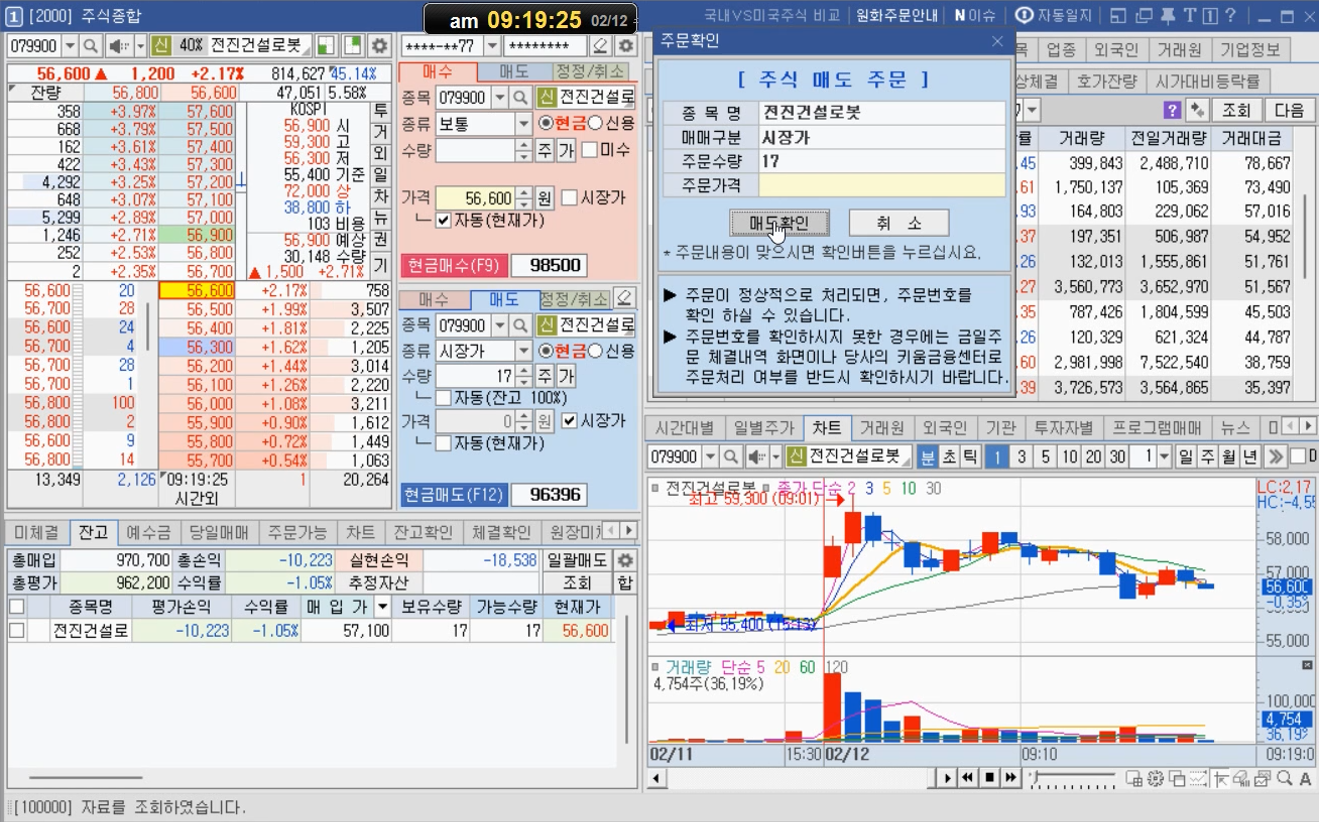Open account number dropdown ****-**77
The image size is (1319, 822).
pyautogui.click(x=491, y=46)
